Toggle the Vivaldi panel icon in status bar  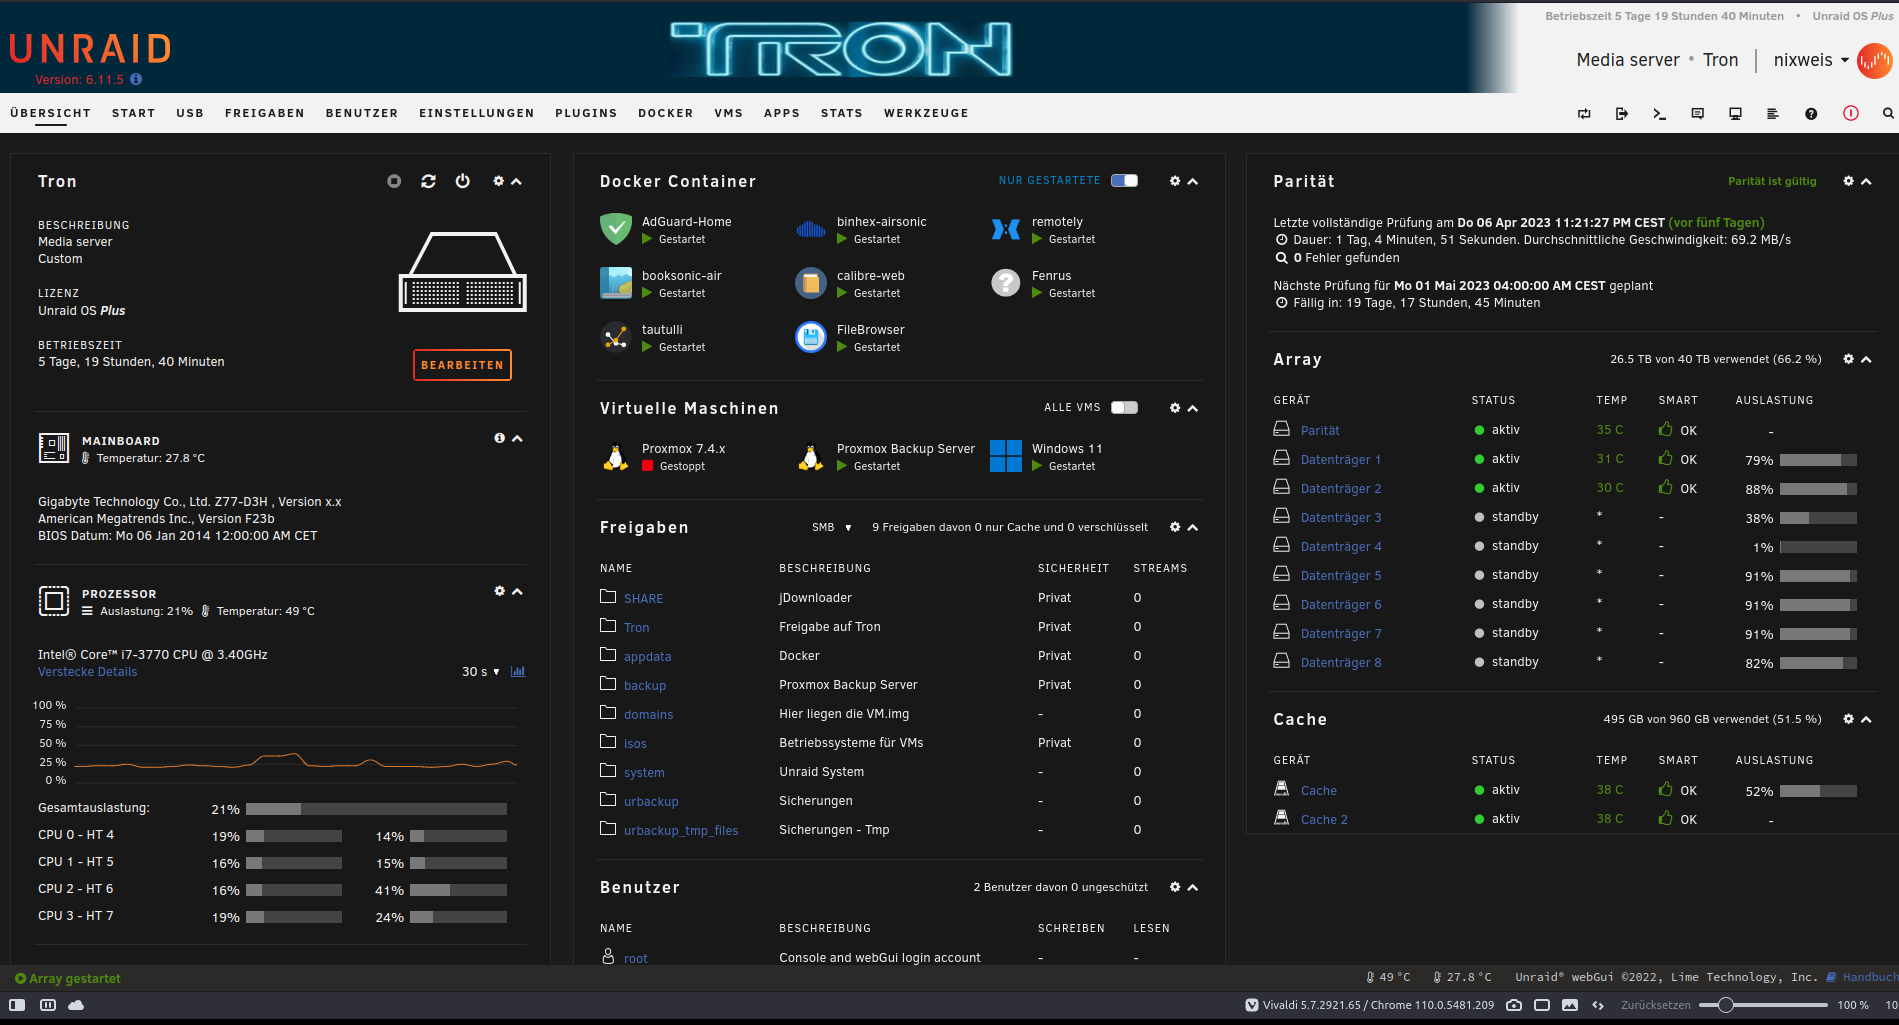17,1005
